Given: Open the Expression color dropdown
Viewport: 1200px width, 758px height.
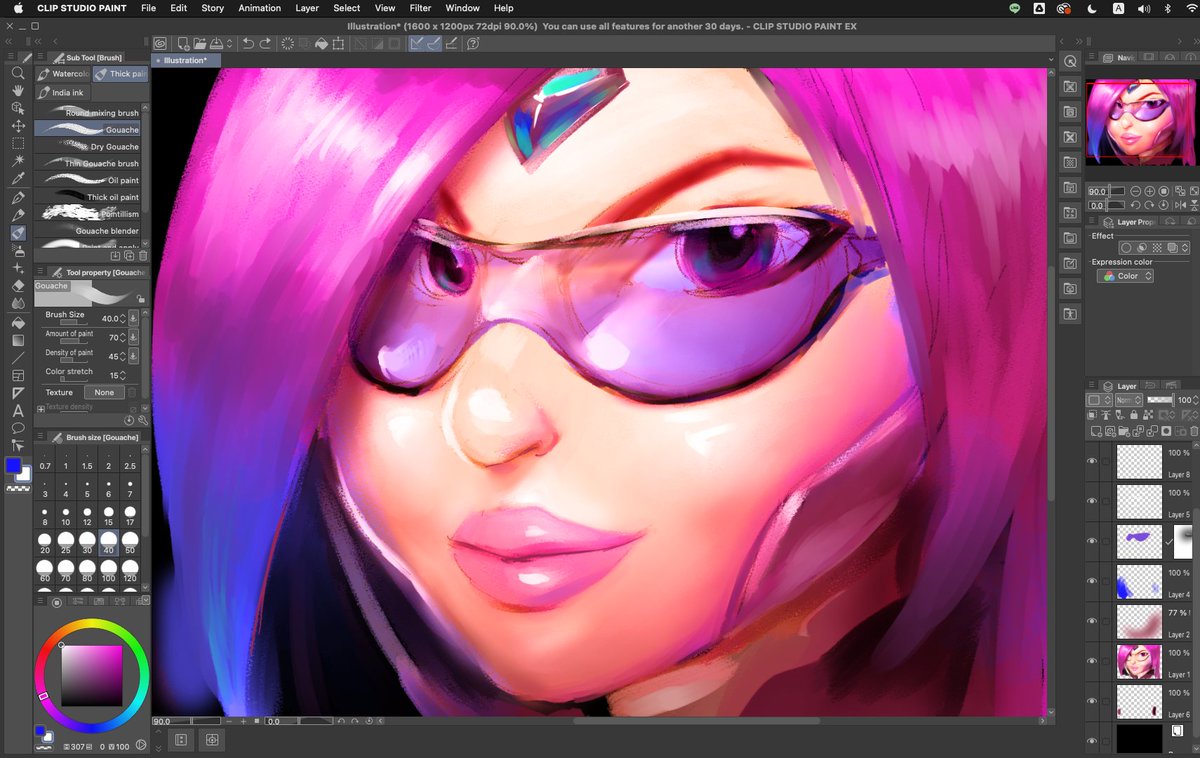Looking at the screenshot, I should tap(1125, 276).
